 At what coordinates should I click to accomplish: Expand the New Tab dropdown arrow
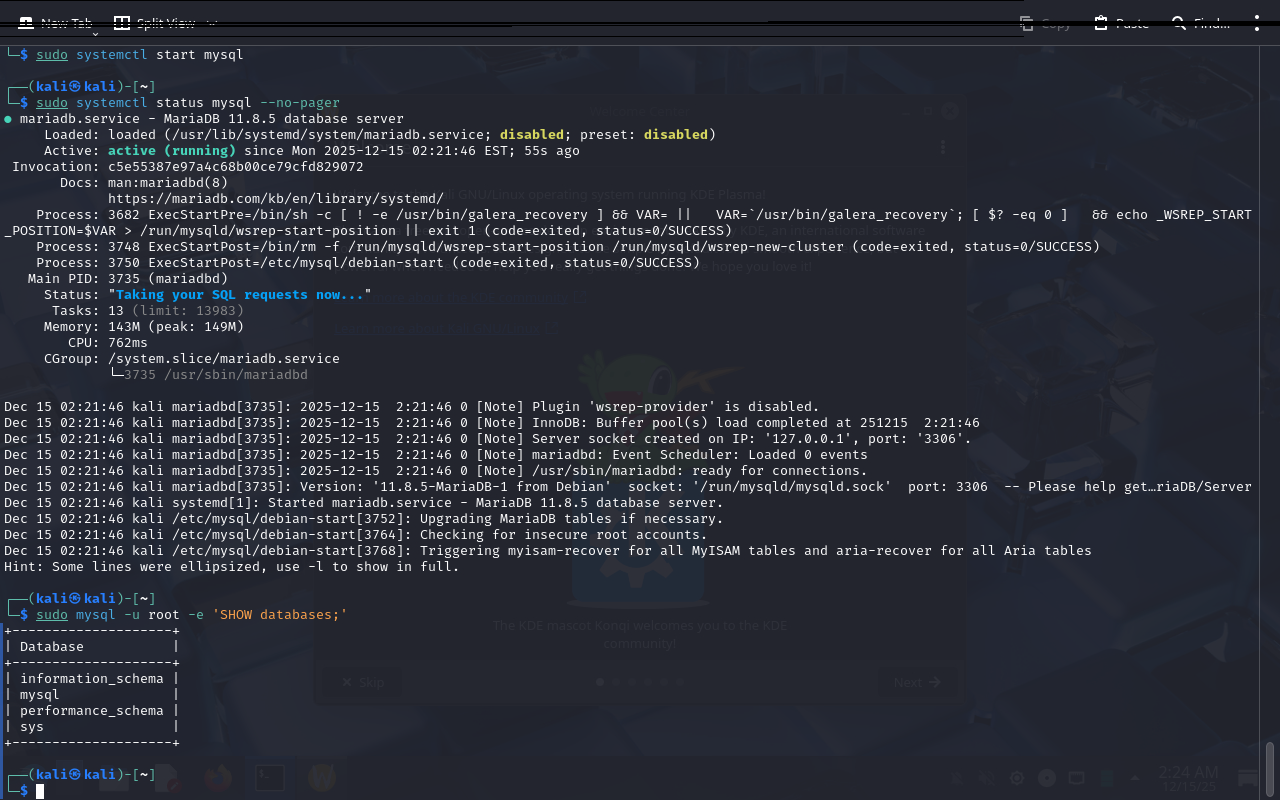pyautogui.click(x=96, y=35)
